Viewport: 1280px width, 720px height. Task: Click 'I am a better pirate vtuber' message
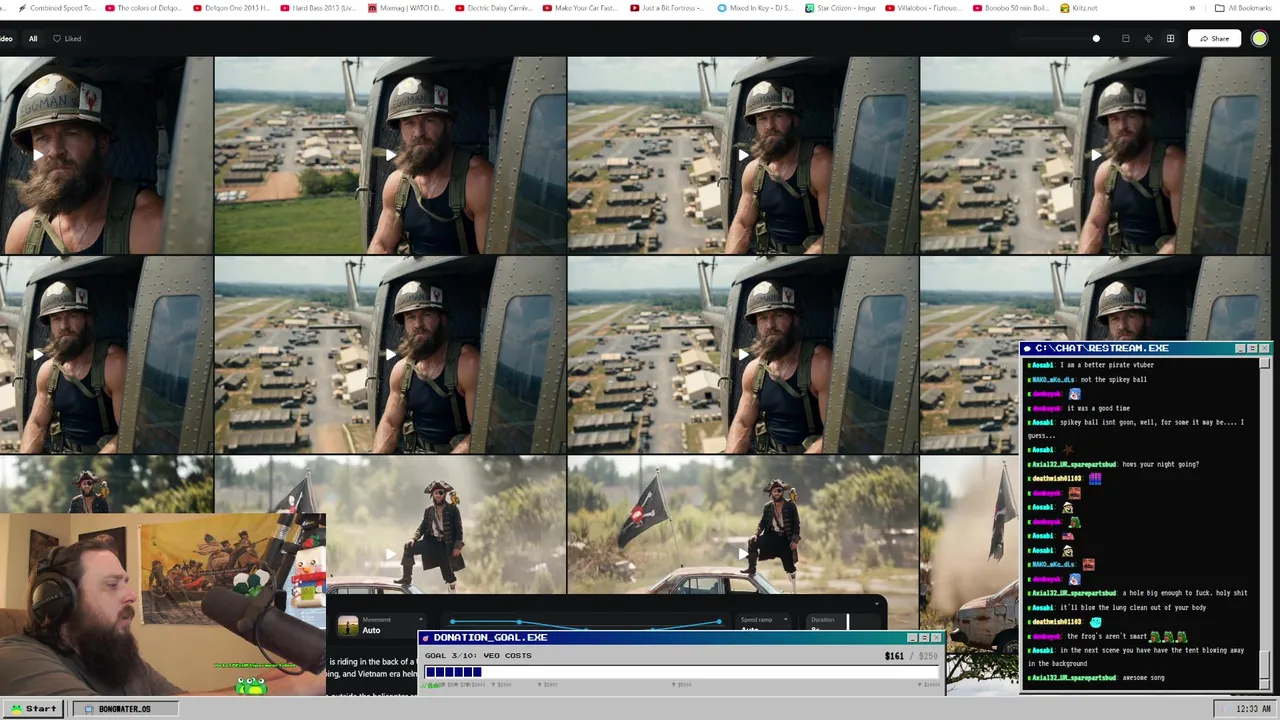pyautogui.click(x=1107, y=365)
